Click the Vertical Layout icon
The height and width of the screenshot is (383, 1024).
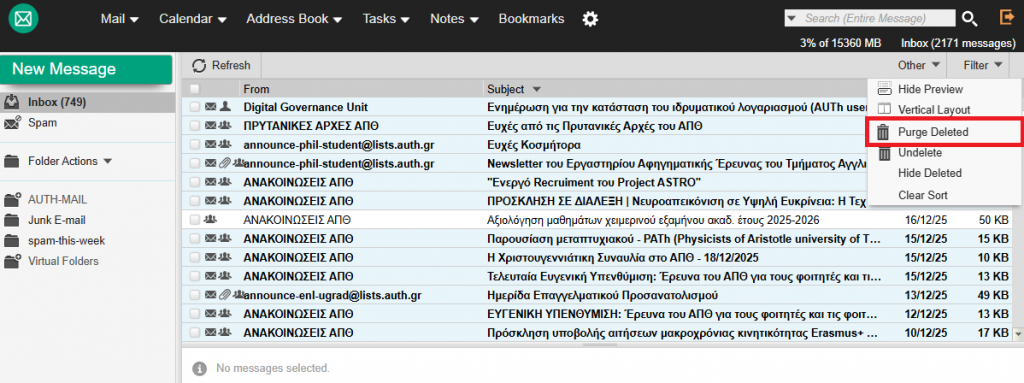tap(884, 110)
